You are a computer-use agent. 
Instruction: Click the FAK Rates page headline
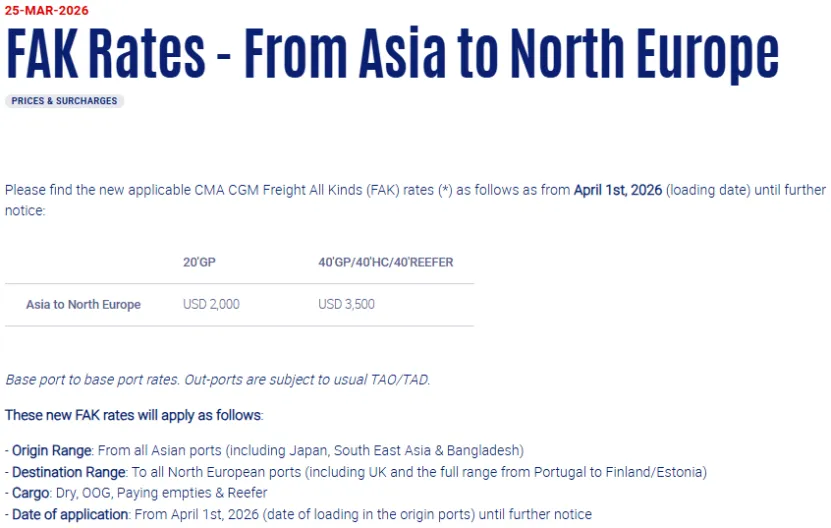(391, 54)
